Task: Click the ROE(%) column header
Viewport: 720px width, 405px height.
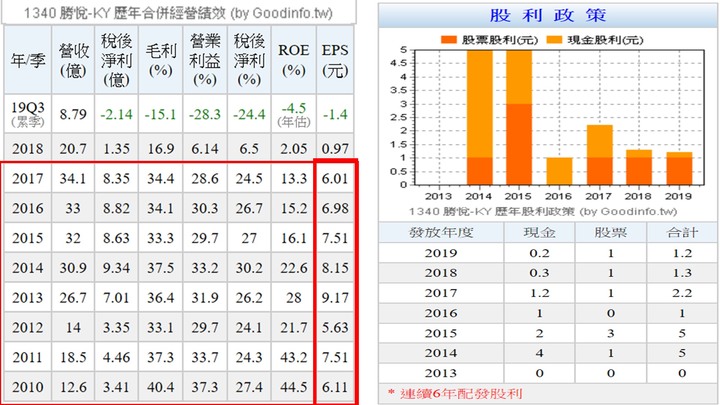Action: click(x=294, y=60)
